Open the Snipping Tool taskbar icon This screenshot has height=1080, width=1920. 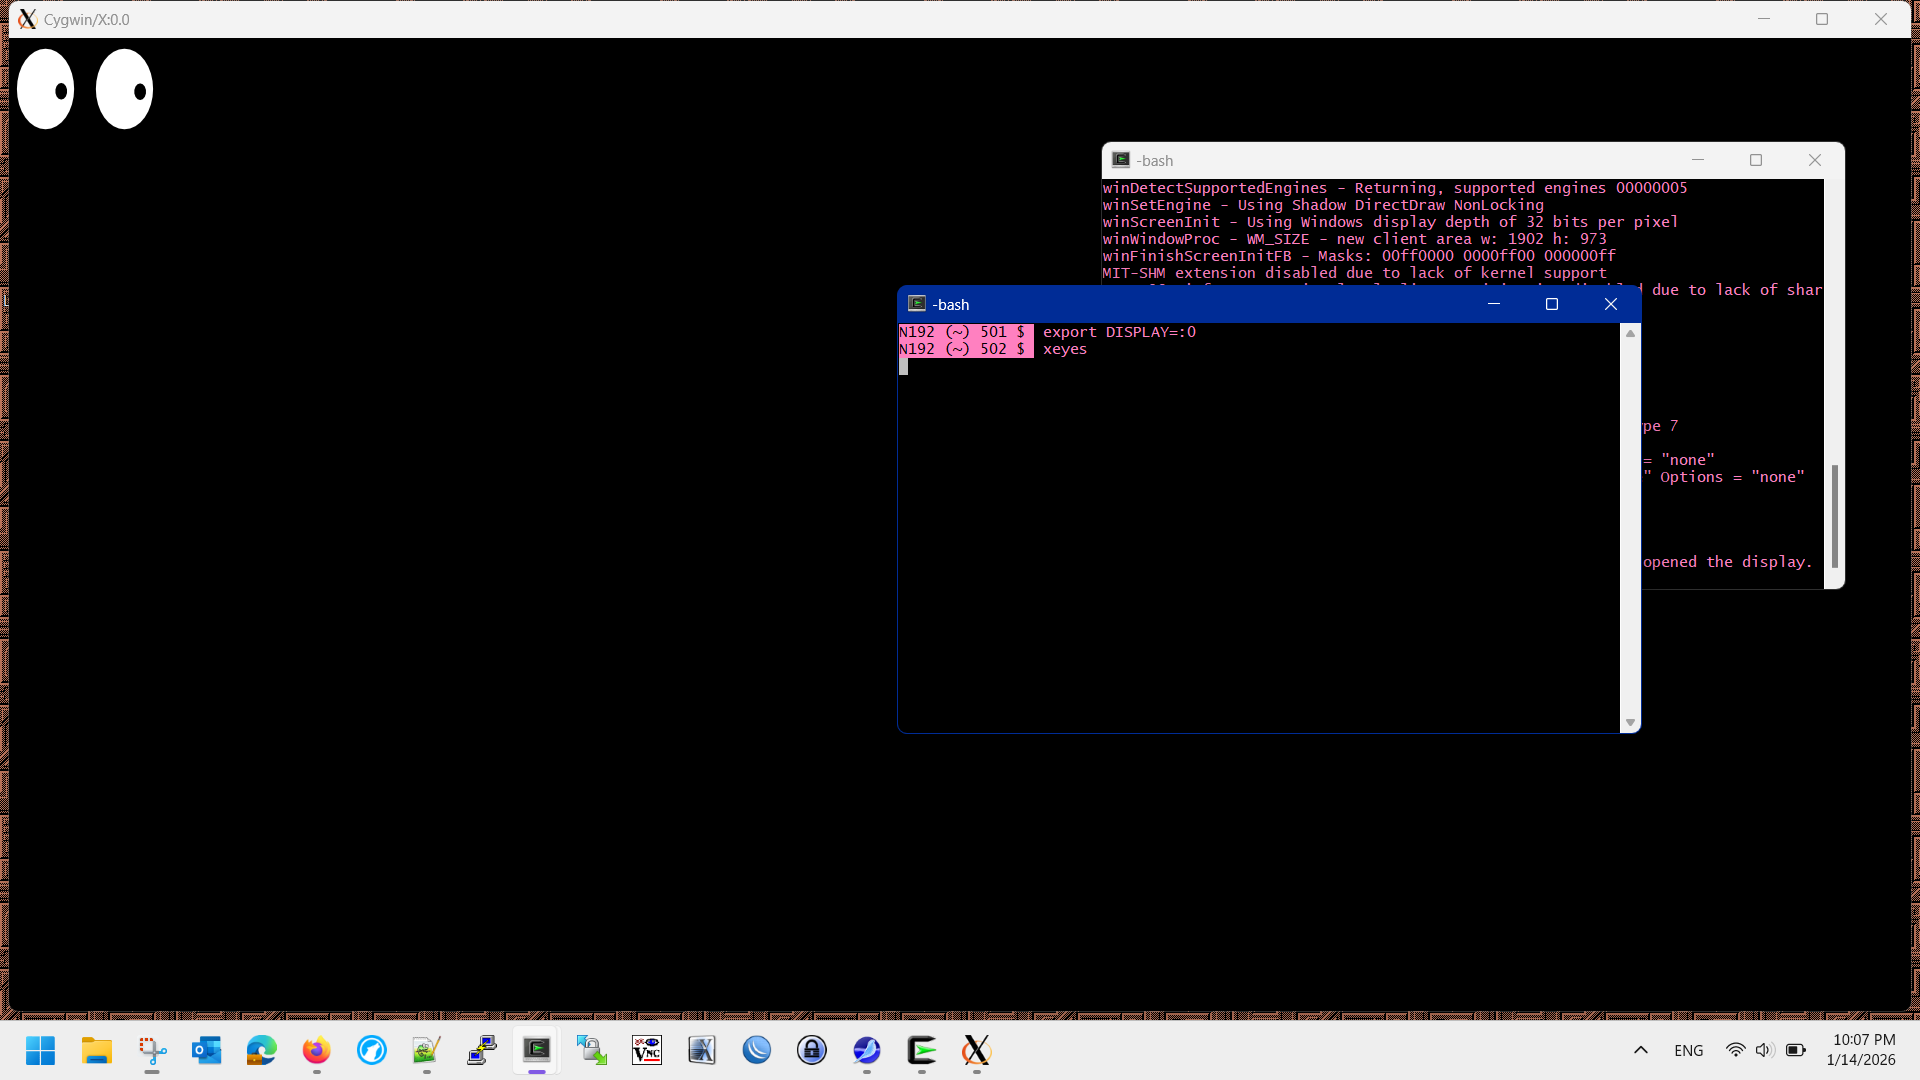pos(152,1050)
